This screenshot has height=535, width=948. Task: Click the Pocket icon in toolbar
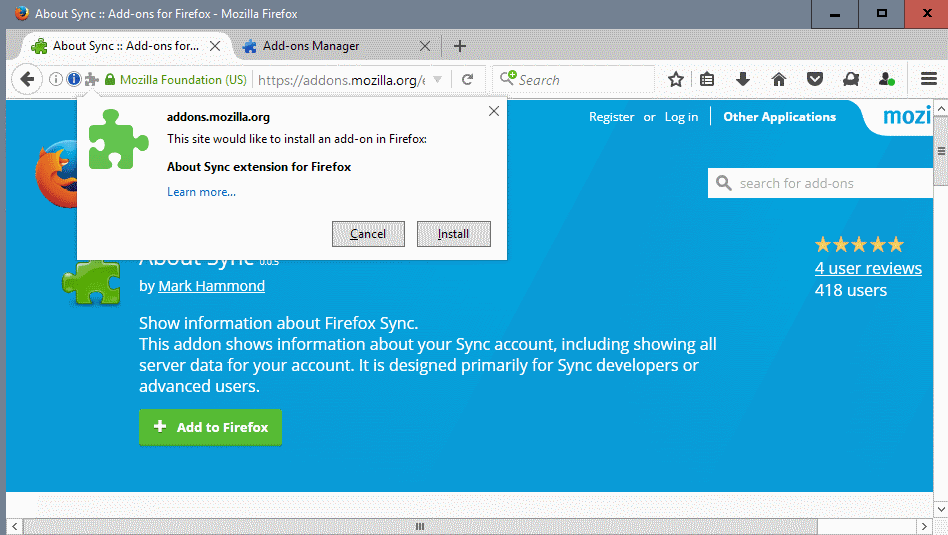(815, 80)
